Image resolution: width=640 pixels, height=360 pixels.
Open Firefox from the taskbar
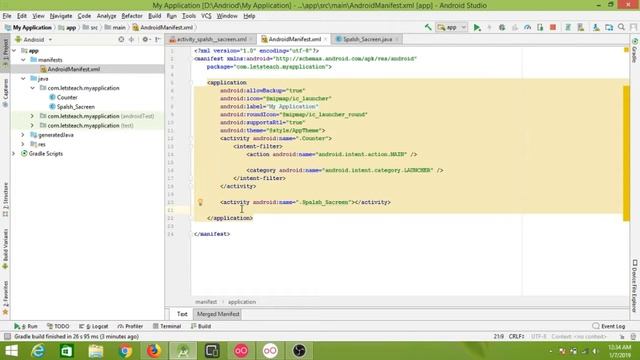pos(154,351)
